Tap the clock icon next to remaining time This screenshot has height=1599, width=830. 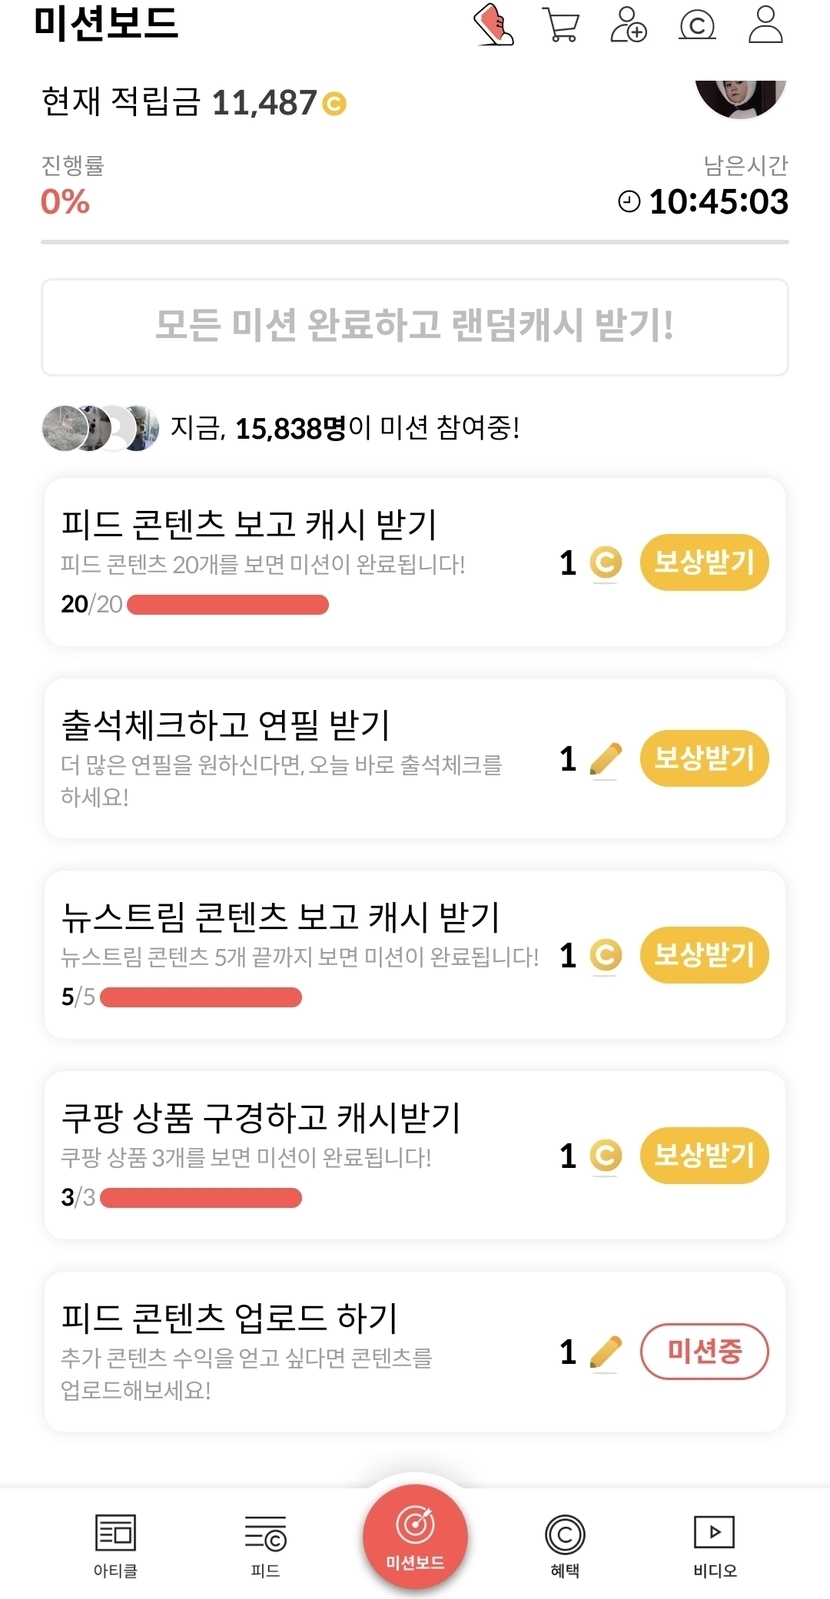pyautogui.click(x=629, y=202)
